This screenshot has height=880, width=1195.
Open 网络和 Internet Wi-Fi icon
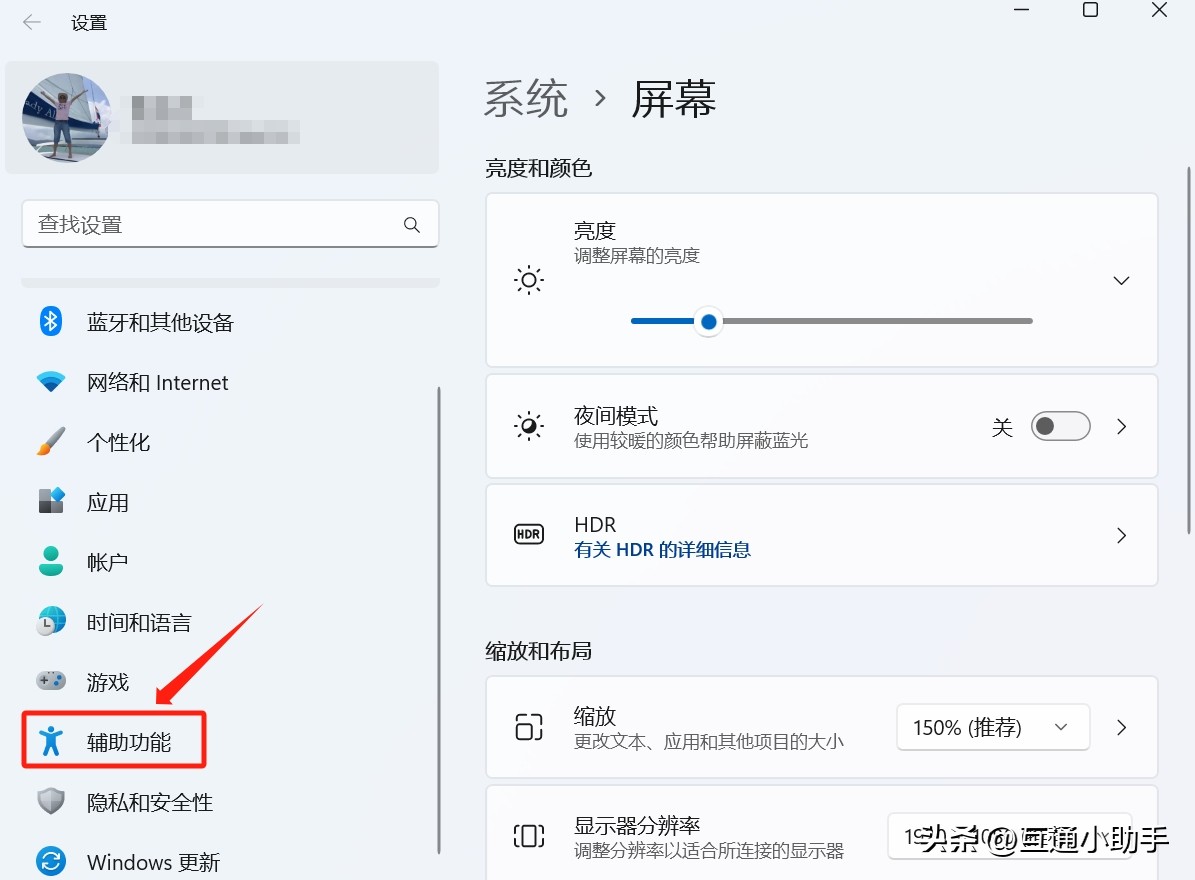click(51, 382)
